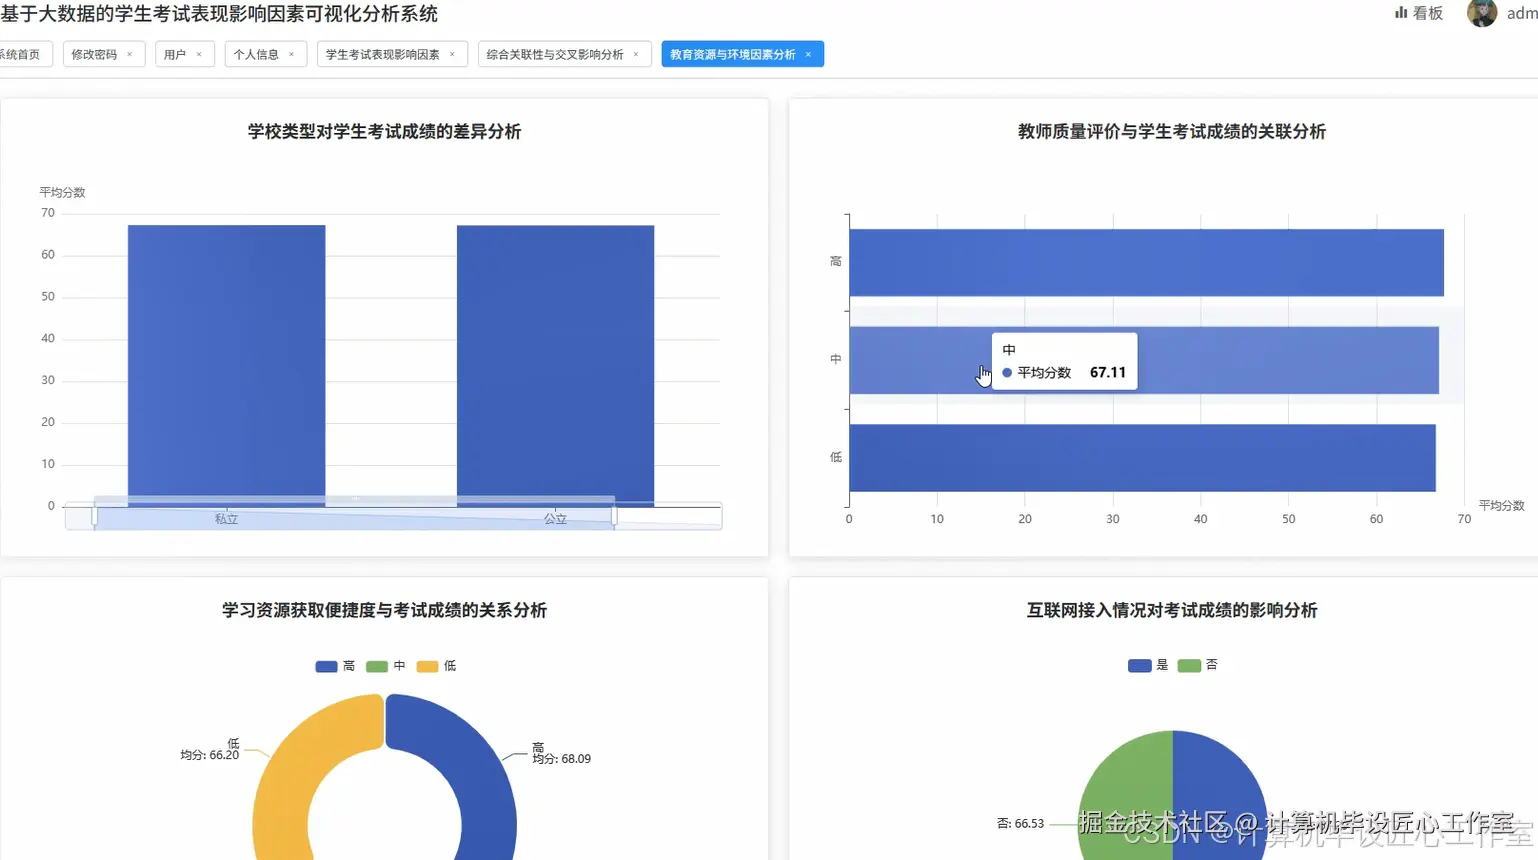Image resolution: width=1538 pixels, height=860 pixels.
Task: Click the 公立 bar in school type chart
Action: 555,365
